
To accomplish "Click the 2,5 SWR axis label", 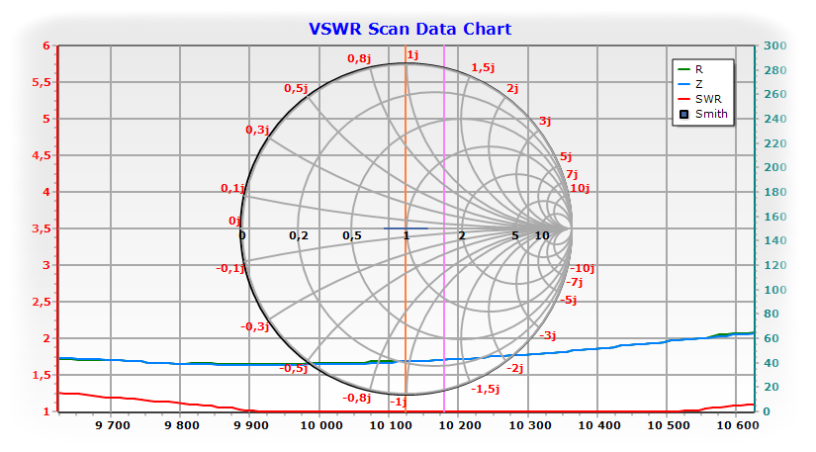I will click(x=42, y=302).
